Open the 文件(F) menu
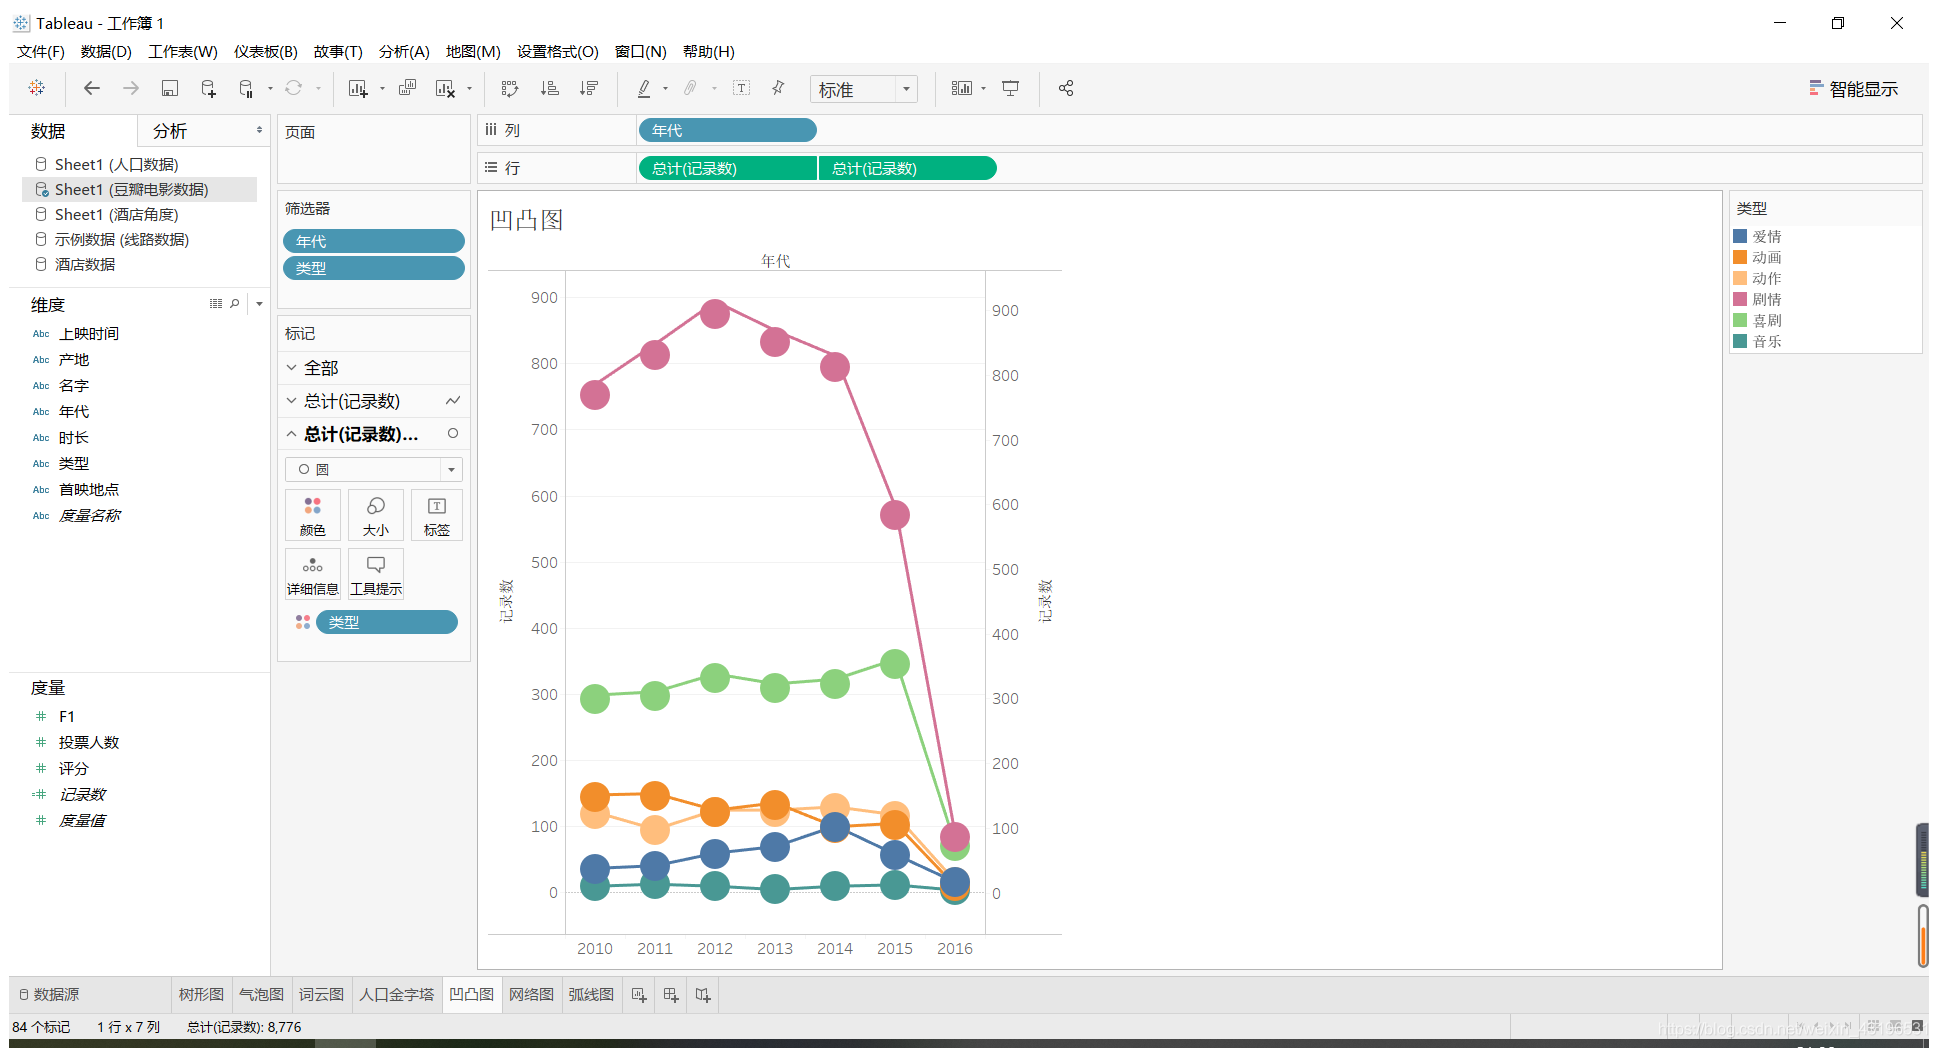The width and height of the screenshot is (1938, 1048). (x=41, y=52)
